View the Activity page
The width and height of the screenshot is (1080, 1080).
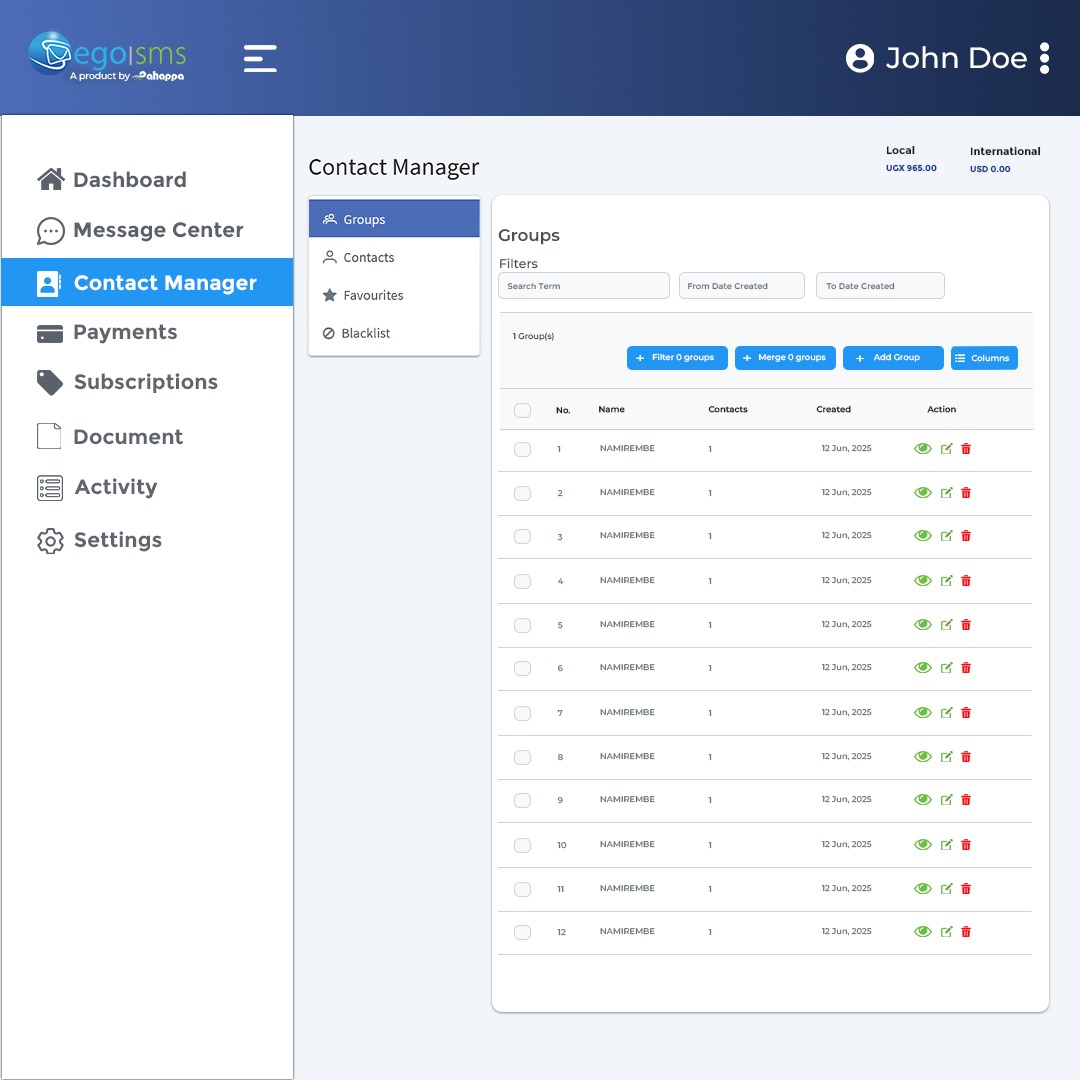click(x=96, y=487)
